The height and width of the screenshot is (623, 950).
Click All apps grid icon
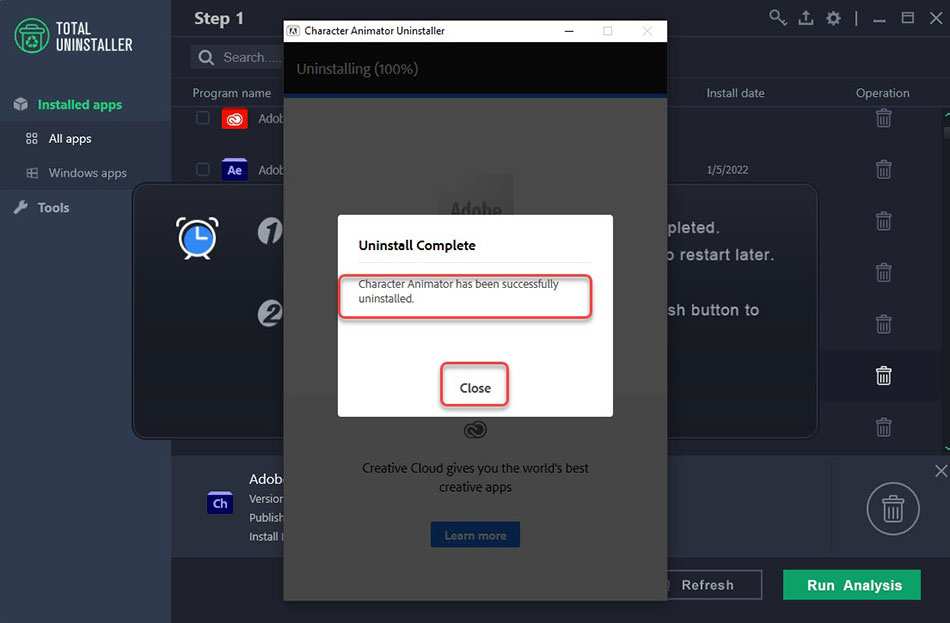(32, 139)
